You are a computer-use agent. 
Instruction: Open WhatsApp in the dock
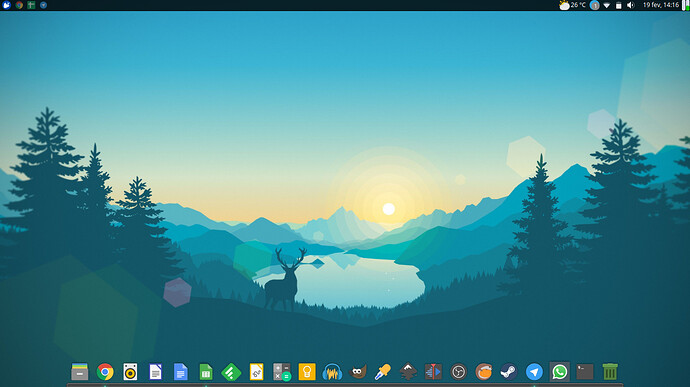click(559, 372)
